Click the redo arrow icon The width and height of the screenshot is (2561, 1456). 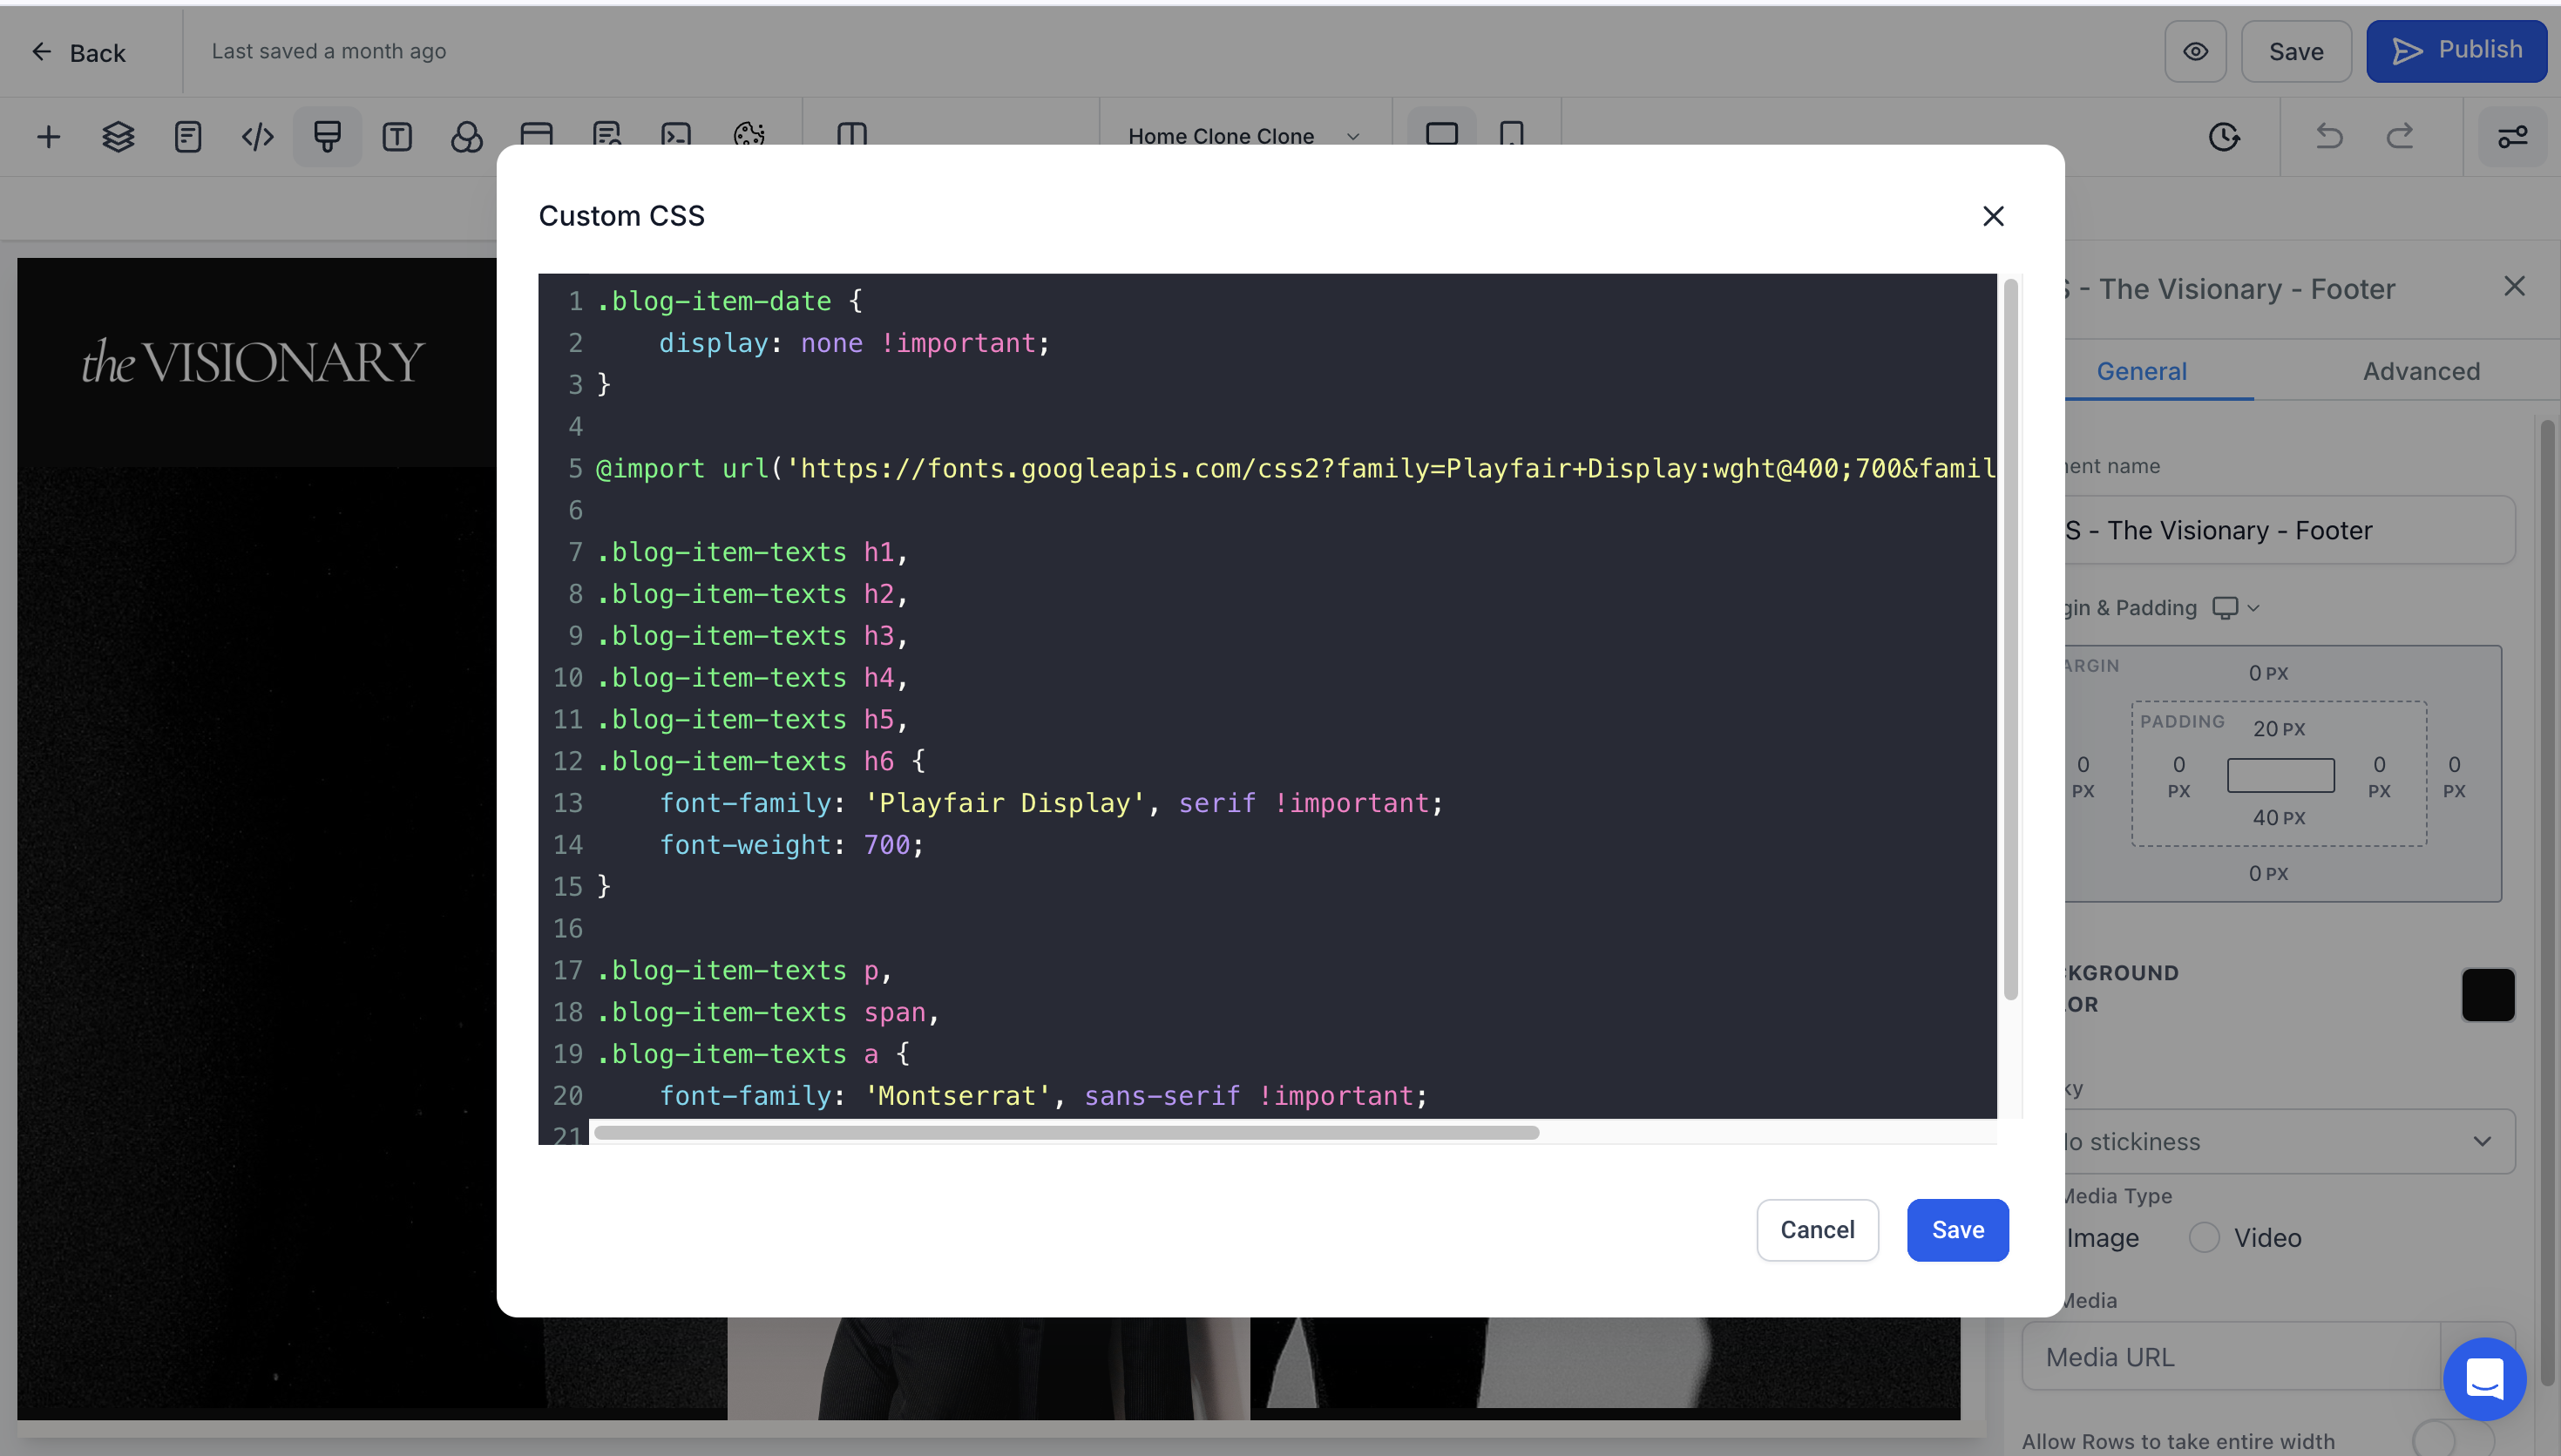click(x=2400, y=137)
